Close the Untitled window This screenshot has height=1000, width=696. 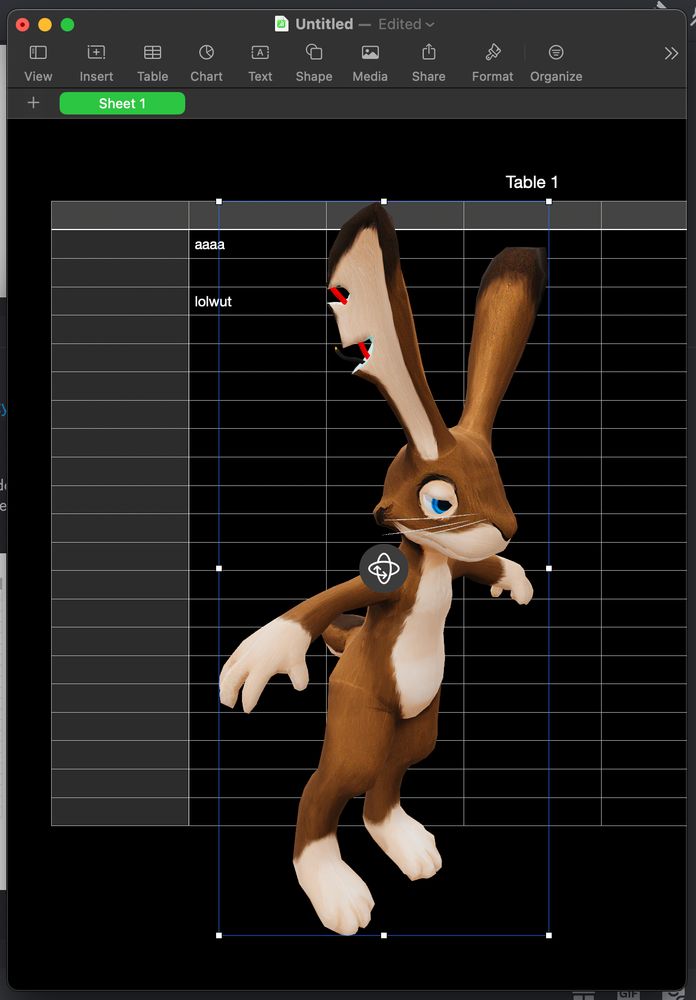tap(23, 25)
